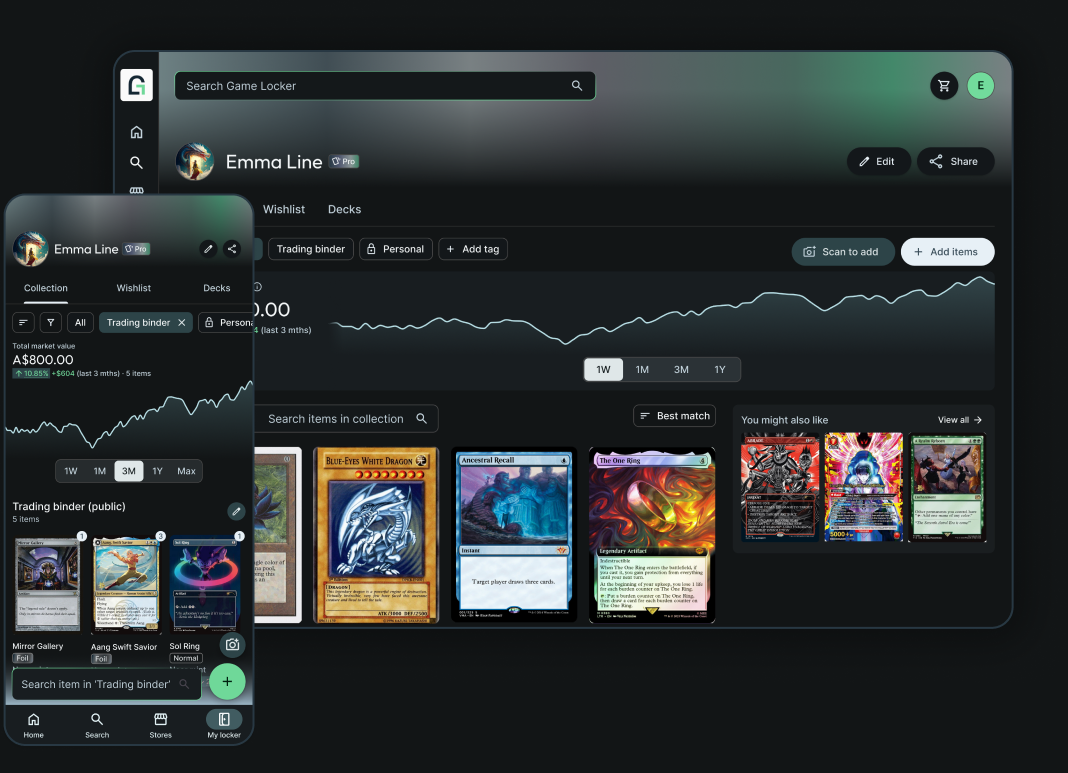The width and height of the screenshot is (1068, 773).
Task: Select 1W range on desktop chart
Action: tap(603, 369)
